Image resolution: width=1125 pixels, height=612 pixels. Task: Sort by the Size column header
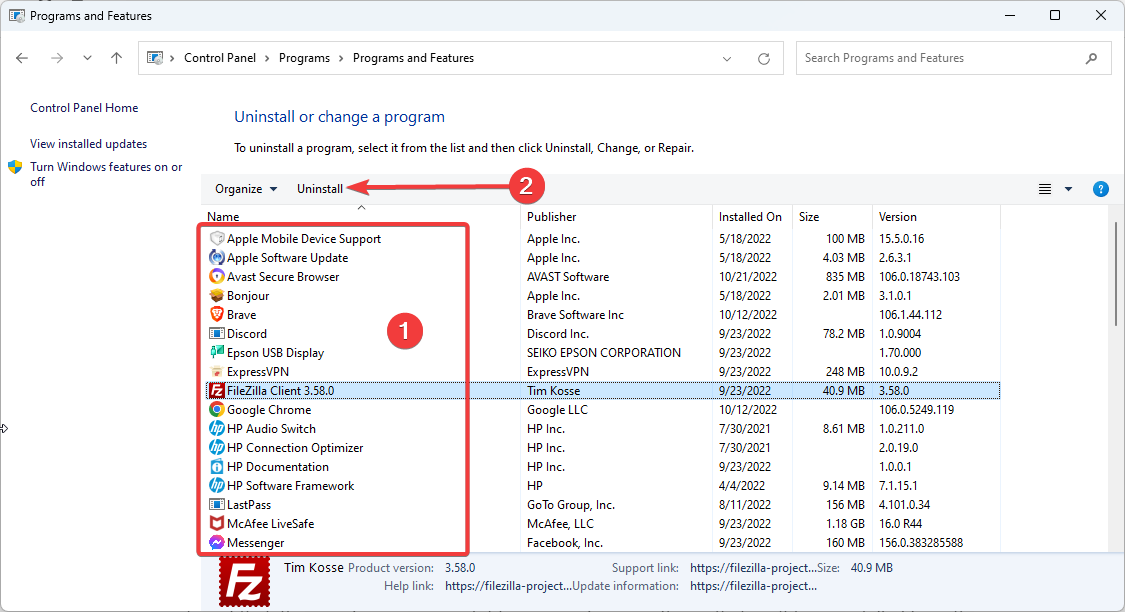[x=832, y=217]
